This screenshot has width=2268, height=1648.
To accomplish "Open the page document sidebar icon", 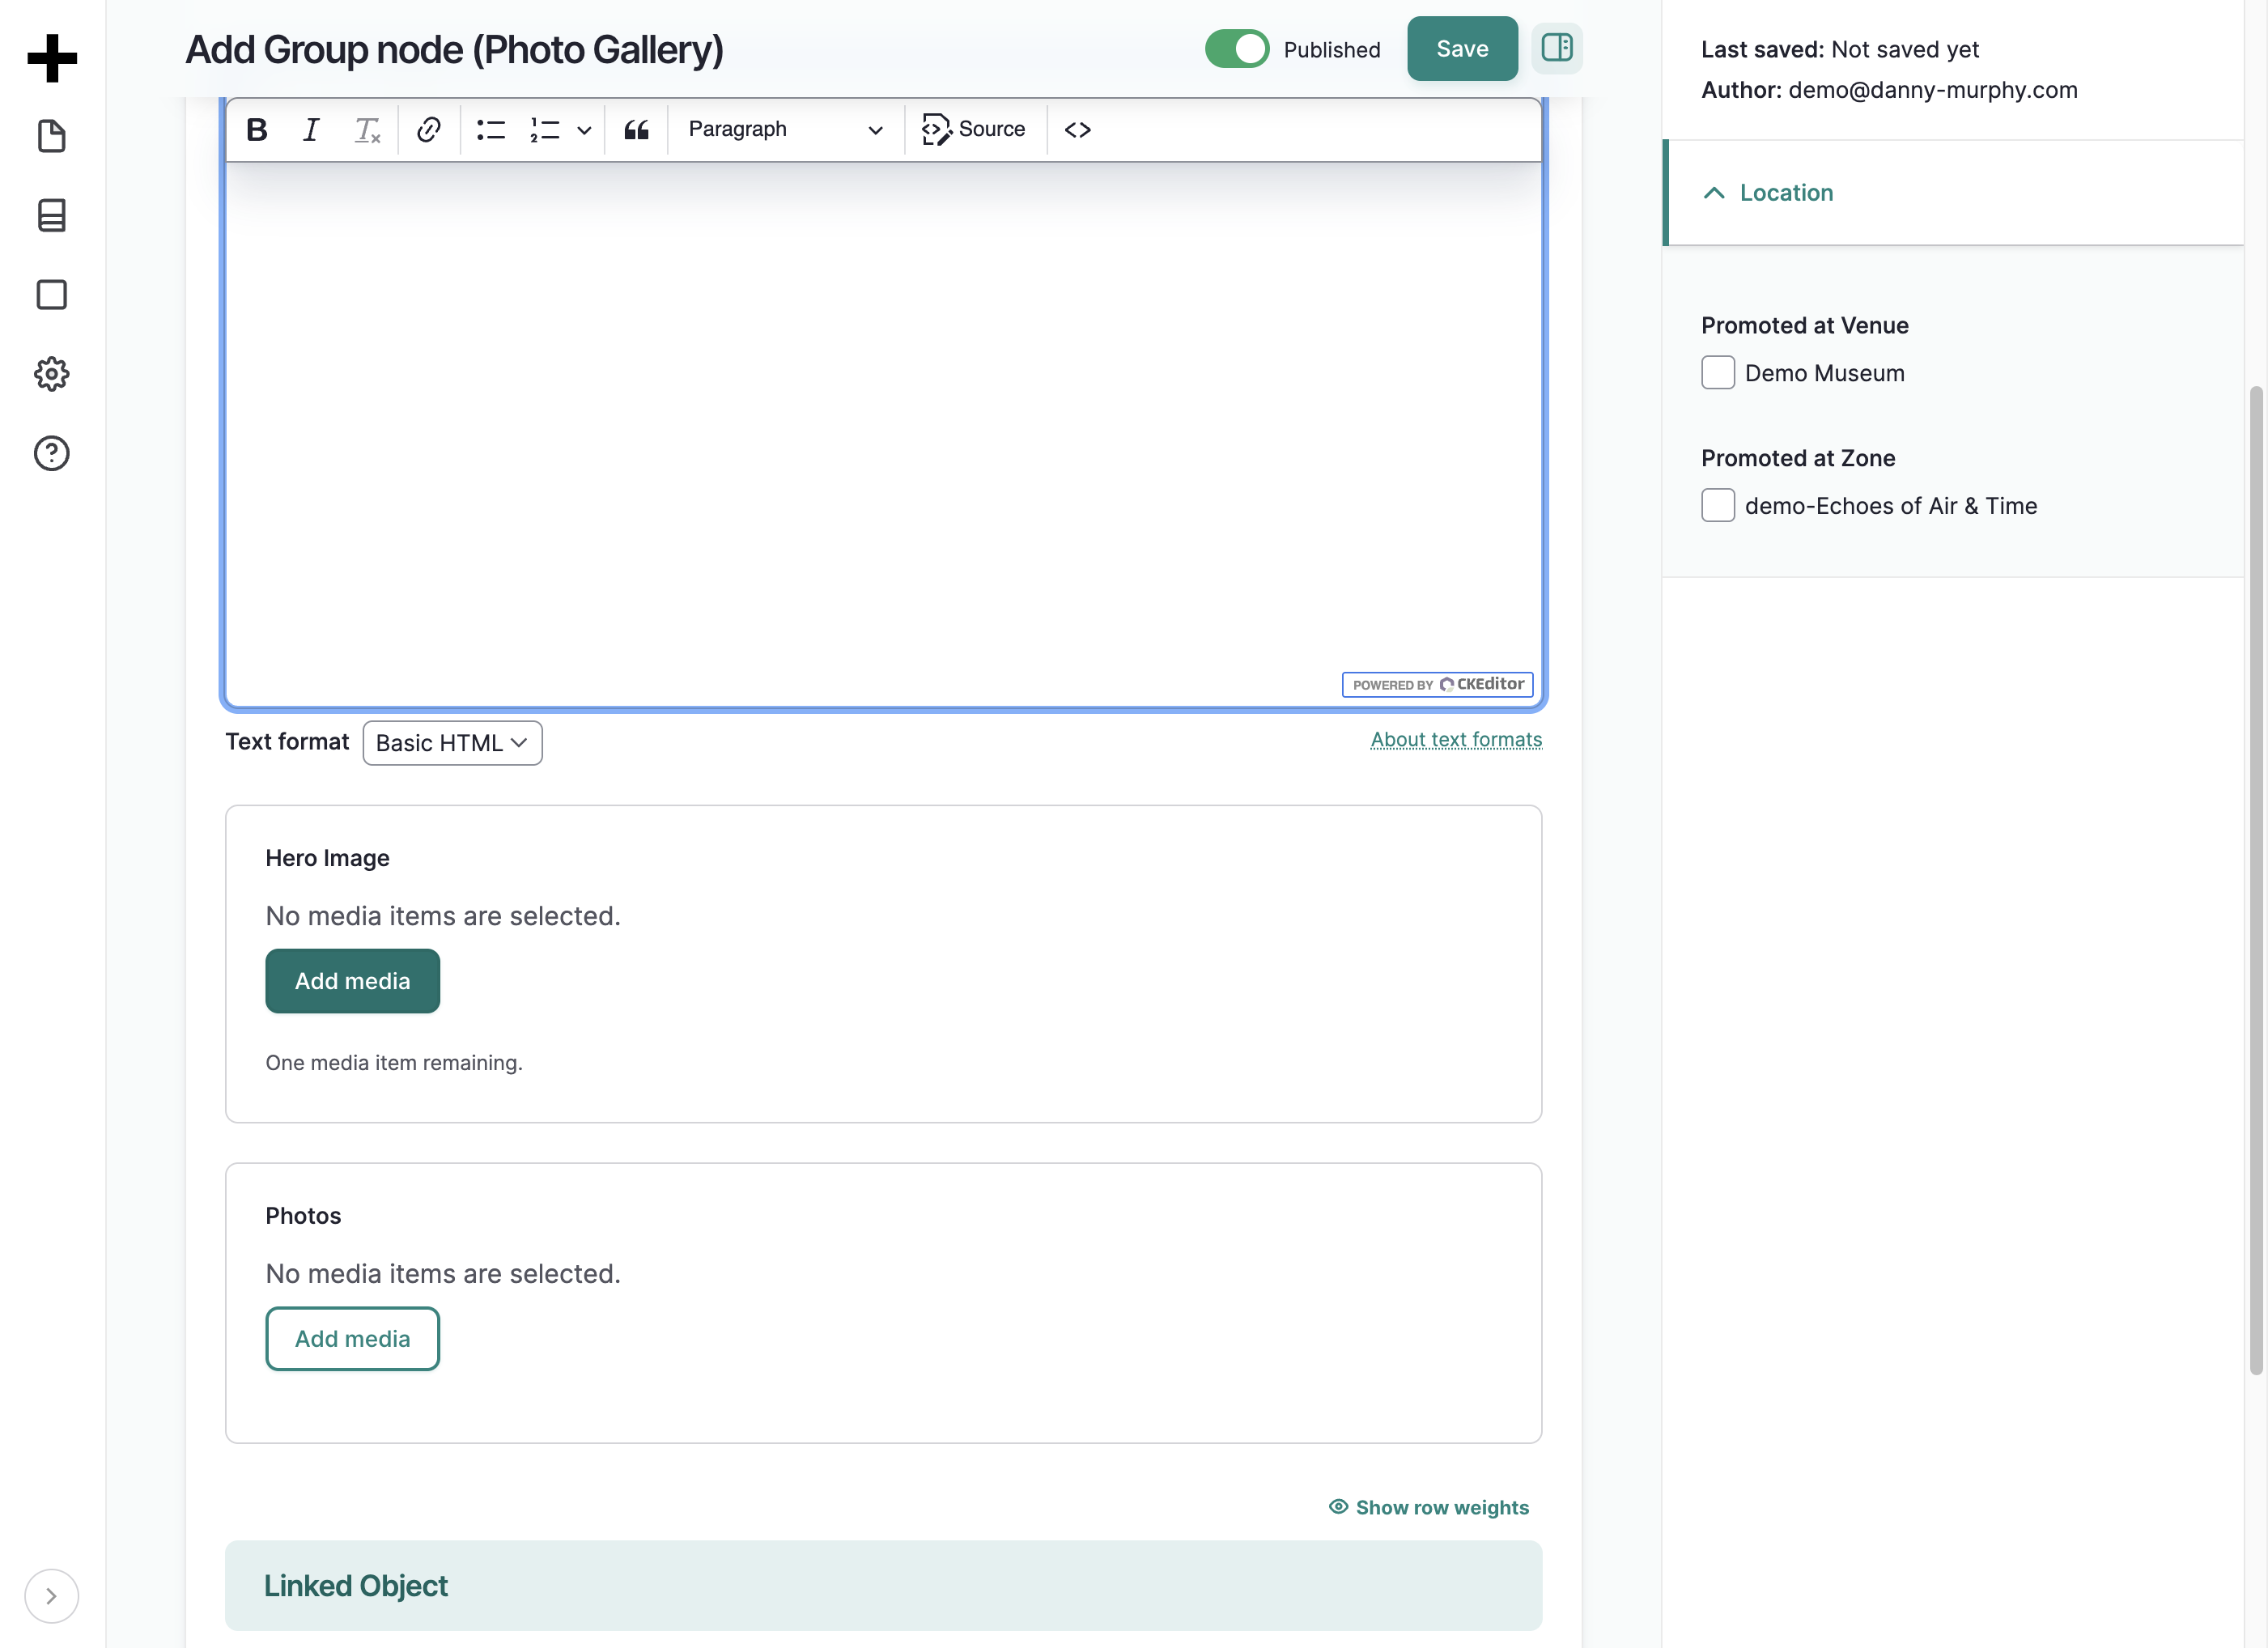I will pos(52,136).
